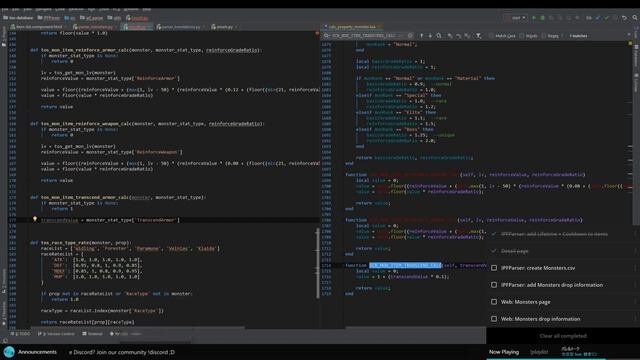Open Search Everywhere magnifier in top toolbar
The width and height of the screenshot is (640, 360).
(x=635, y=18)
